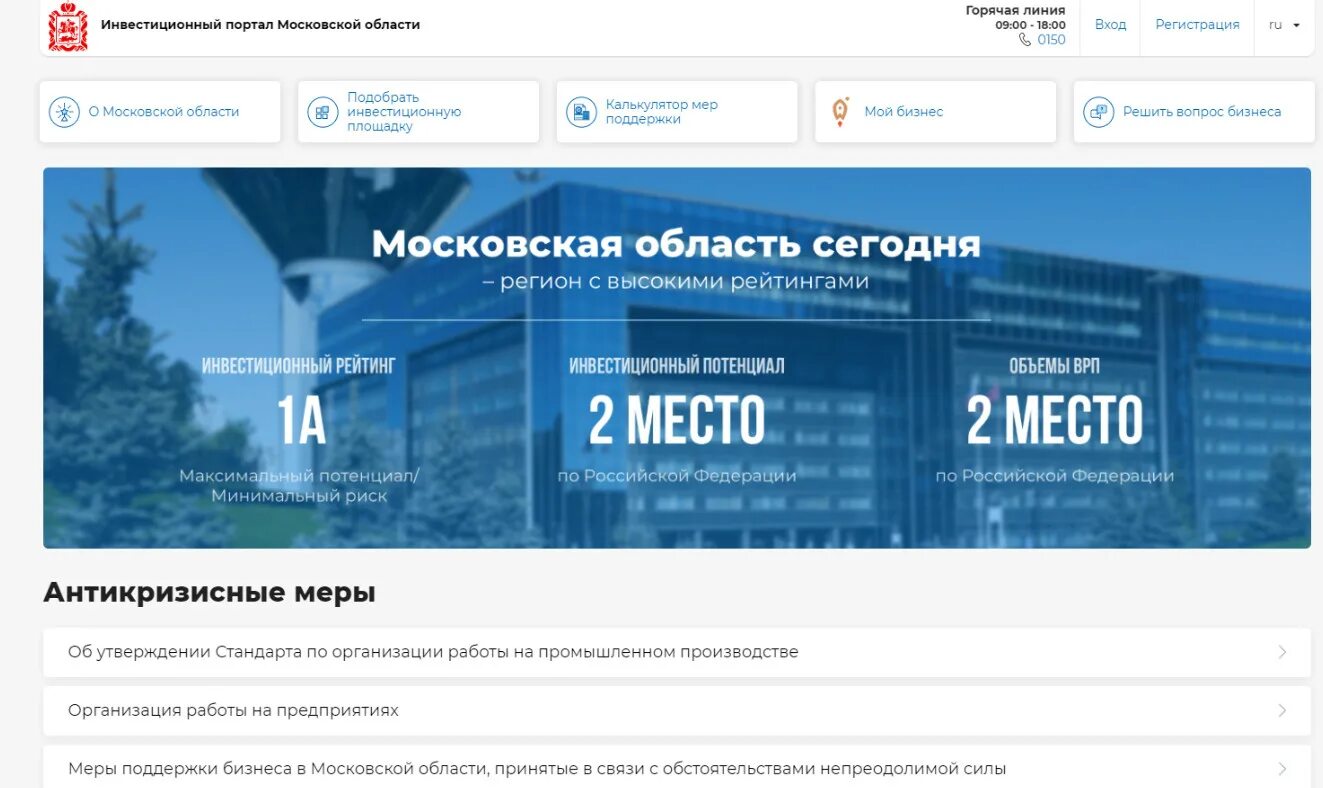Open Подобрать инвестиционную площадку menu card

[x=418, y=112]
